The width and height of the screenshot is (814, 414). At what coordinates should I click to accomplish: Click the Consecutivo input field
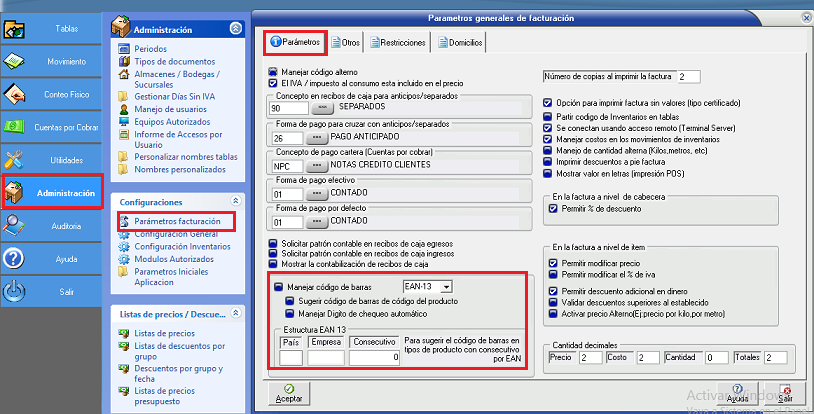[375, 357]
